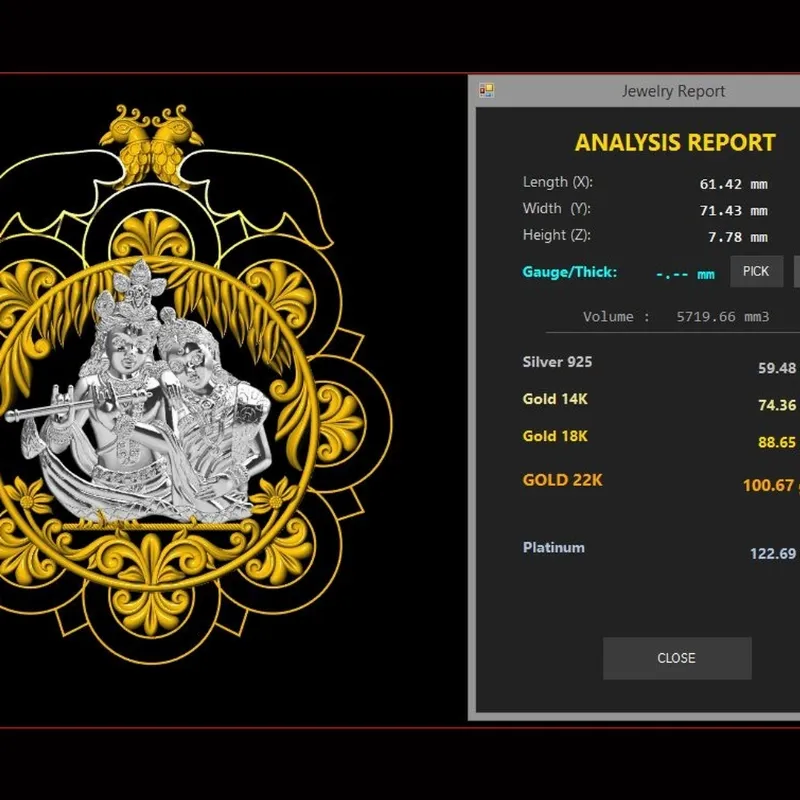Click the GOLD 22K label
The width and height of the screenshot is (800, 800).
(562, 480)
